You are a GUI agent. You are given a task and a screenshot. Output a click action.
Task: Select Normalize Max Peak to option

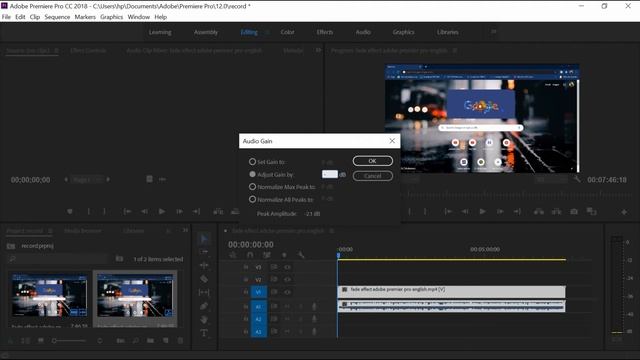click(252, 187)
